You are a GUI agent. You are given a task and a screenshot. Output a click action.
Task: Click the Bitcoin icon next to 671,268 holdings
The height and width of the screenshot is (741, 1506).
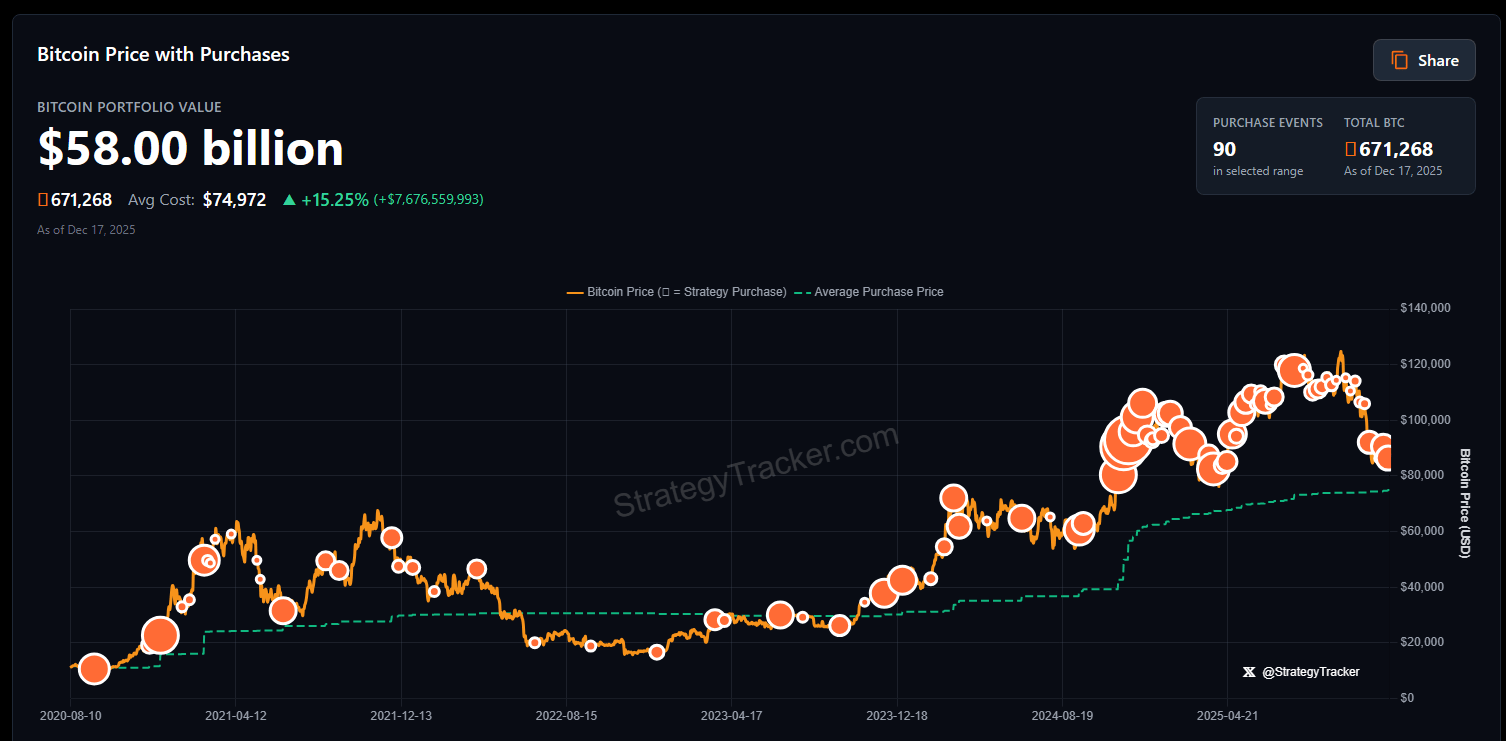(41, 199)
